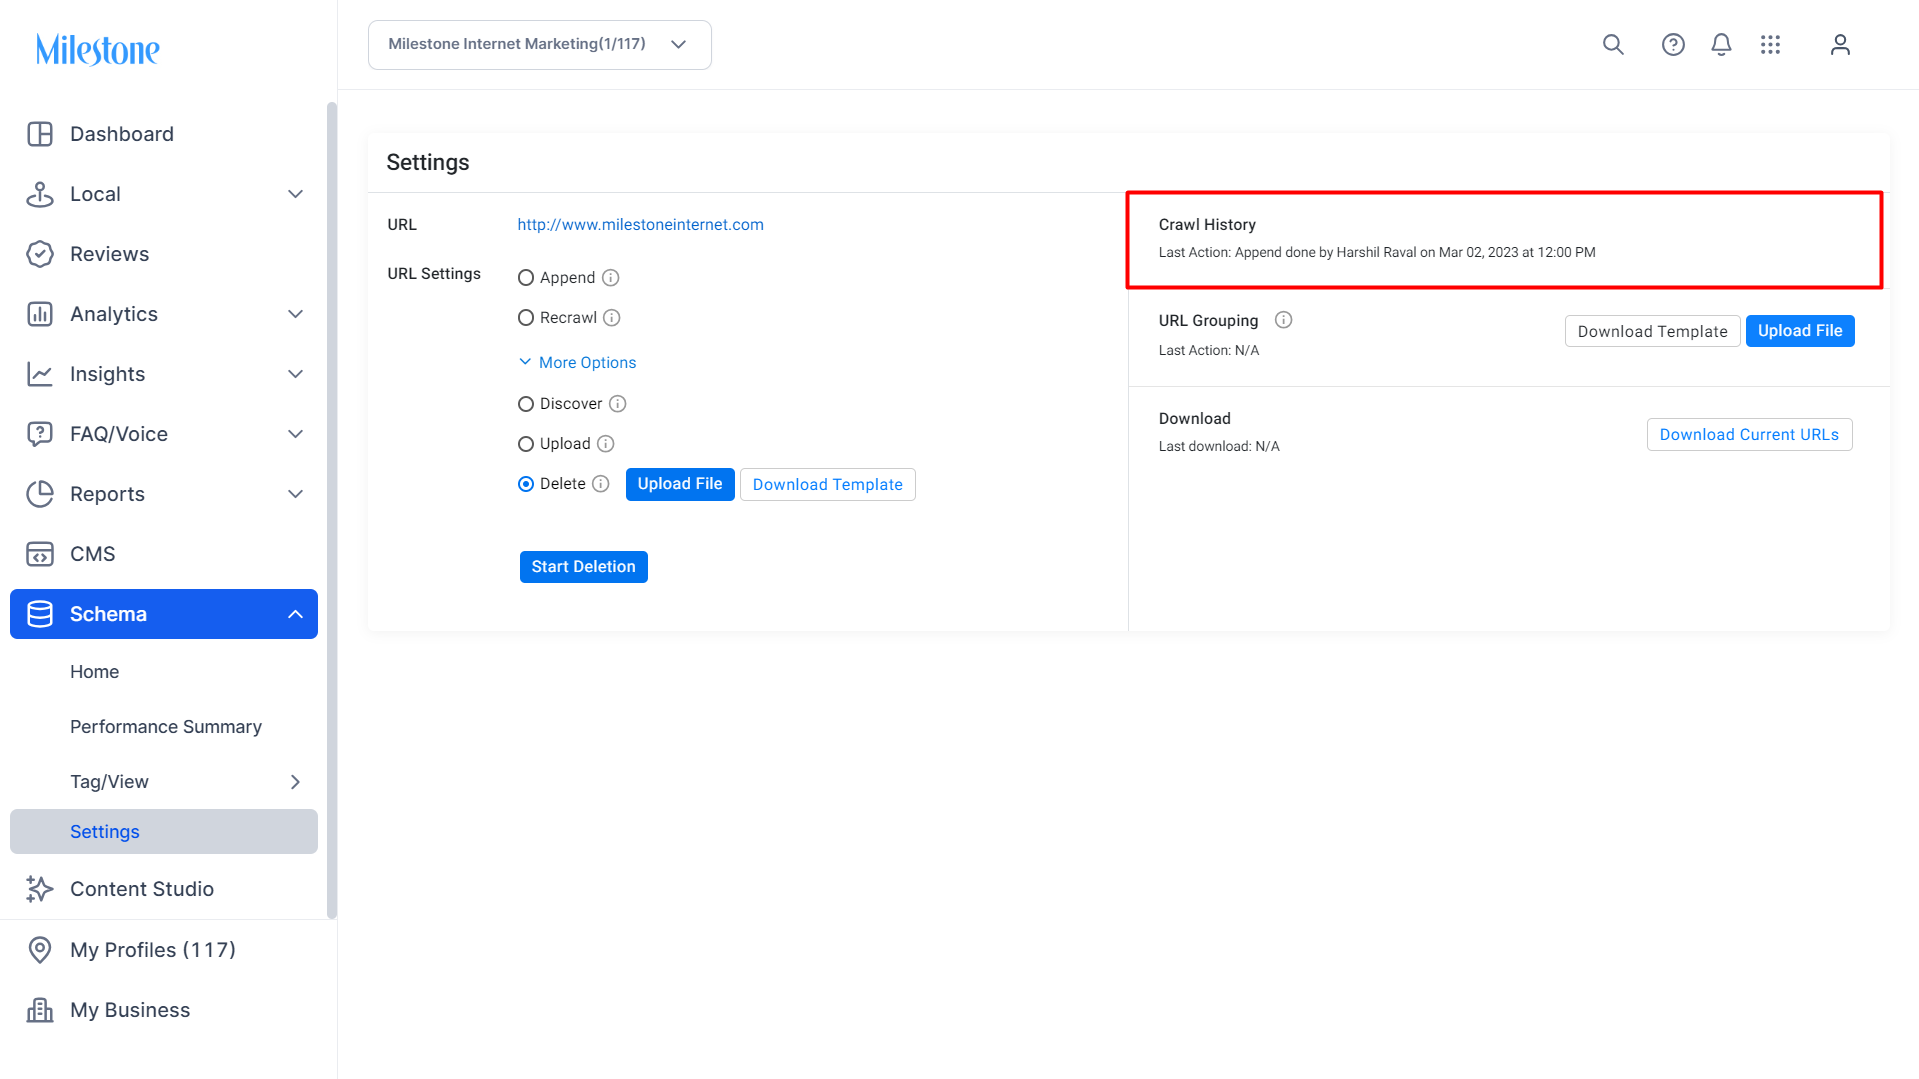Expand the Local menu chevron
This screenshot has width=1919, height=1079.
[x=296, y=194]
